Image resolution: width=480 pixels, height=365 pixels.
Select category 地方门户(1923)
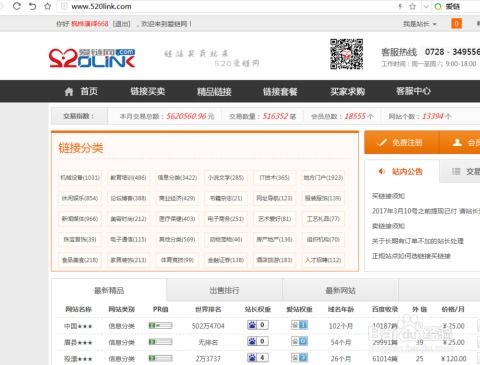point(323,178)
